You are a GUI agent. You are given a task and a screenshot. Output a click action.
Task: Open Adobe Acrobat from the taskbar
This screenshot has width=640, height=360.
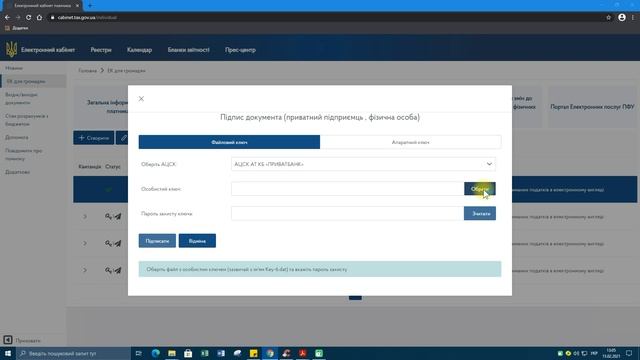coord(302,353)
